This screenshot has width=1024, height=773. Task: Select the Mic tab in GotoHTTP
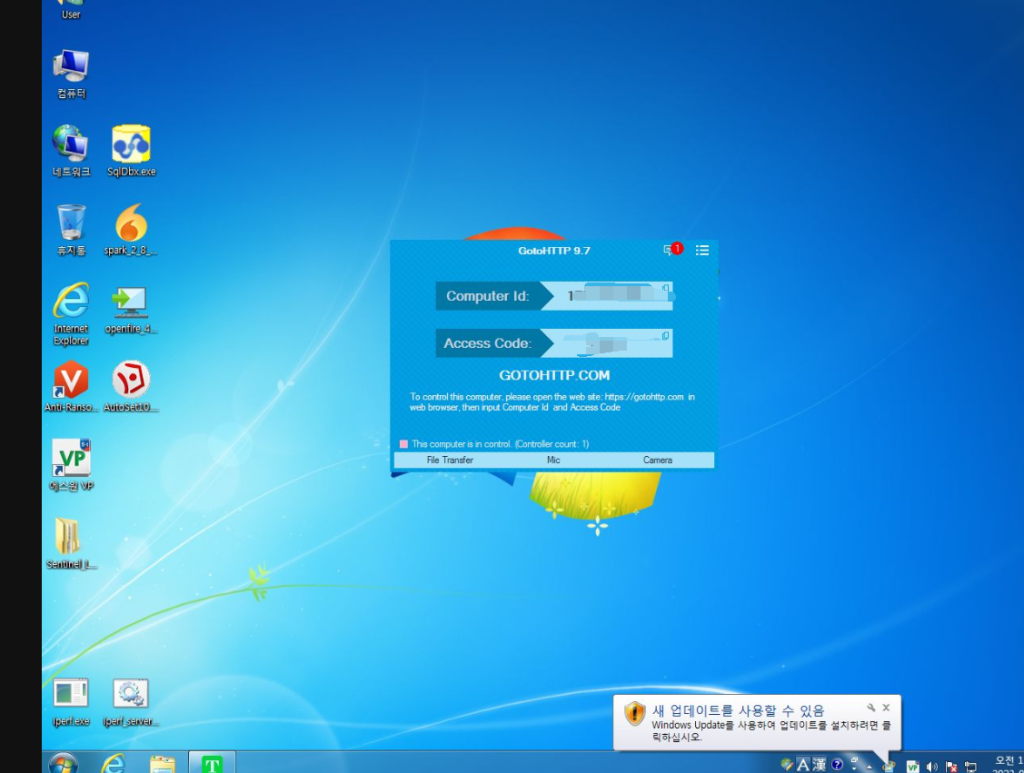tap(554, 460)
